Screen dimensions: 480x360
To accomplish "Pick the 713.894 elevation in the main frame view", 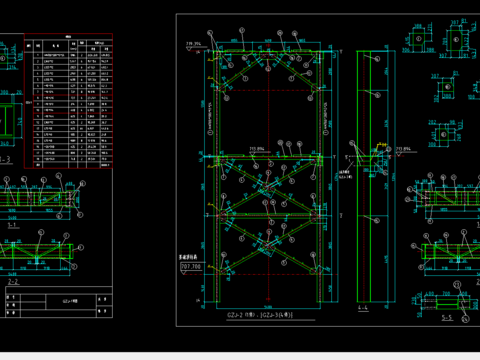I will pyautogui.click(x=257, y=149).
